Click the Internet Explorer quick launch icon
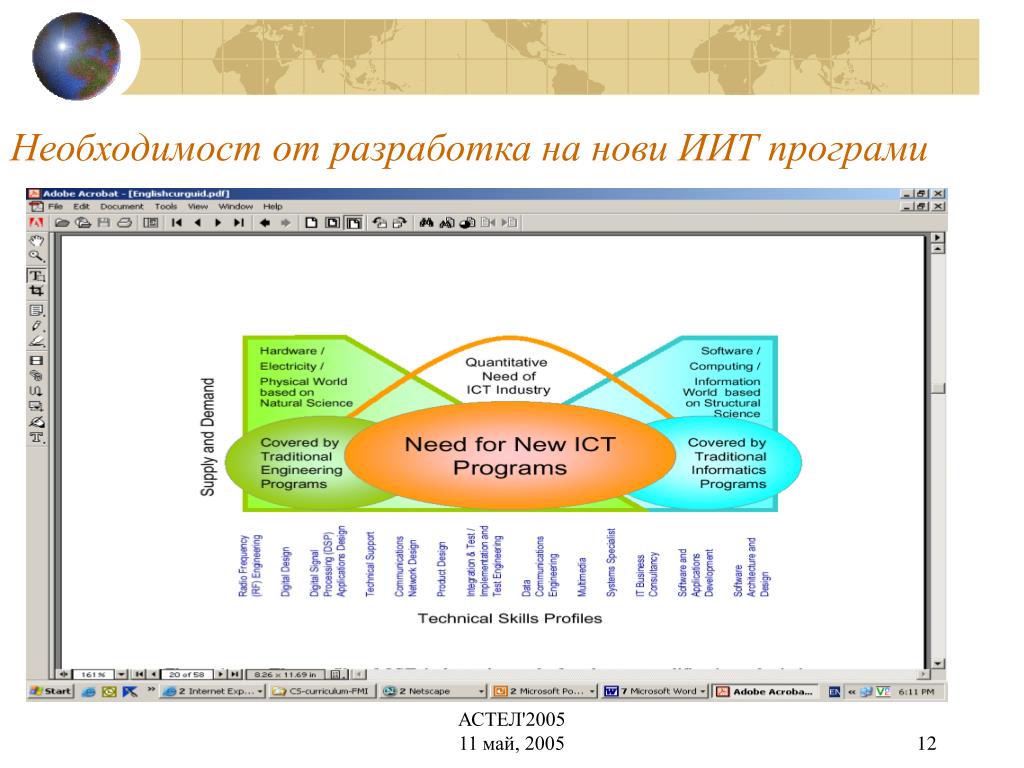This screenshot has width=1024, height=768. pyautogui.click(x=89, y=692)
